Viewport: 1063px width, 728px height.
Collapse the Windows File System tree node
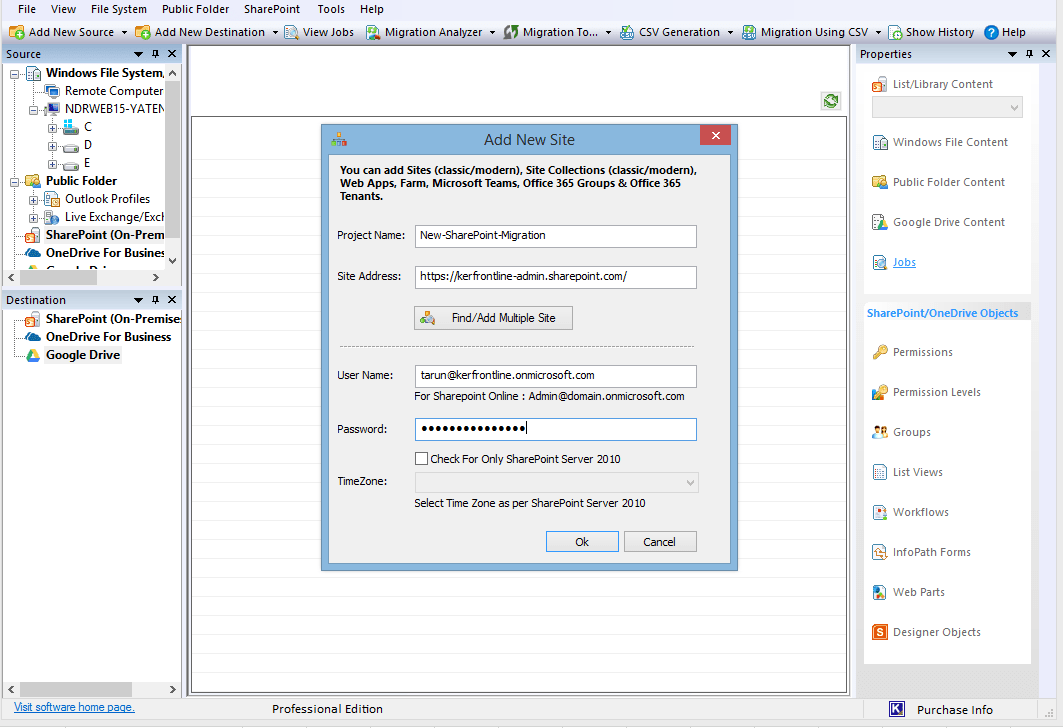coord(14,74)
